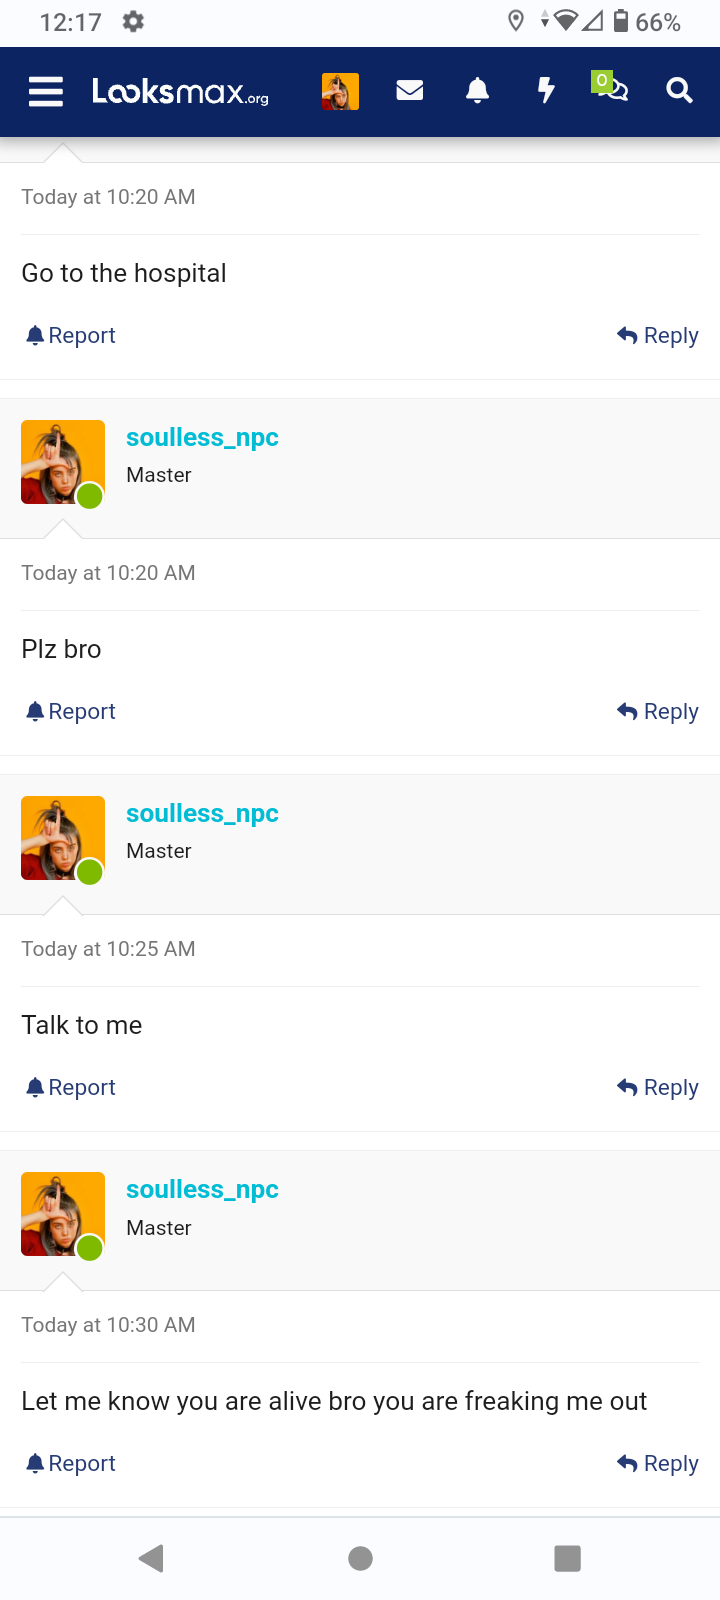Open account avatar in header bar
The image size is (720, 1600).
[x=340, y=91]
